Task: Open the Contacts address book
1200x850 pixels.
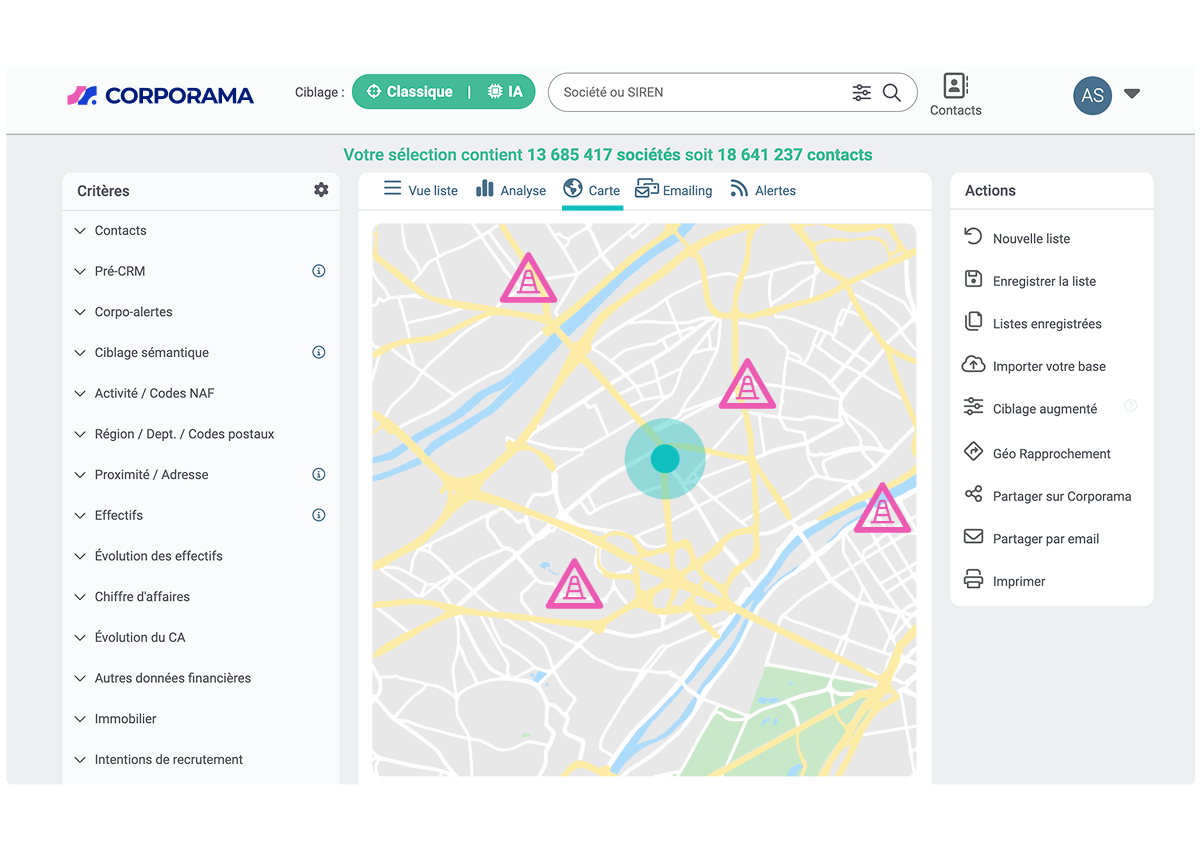Action: [x=956, y=95]
